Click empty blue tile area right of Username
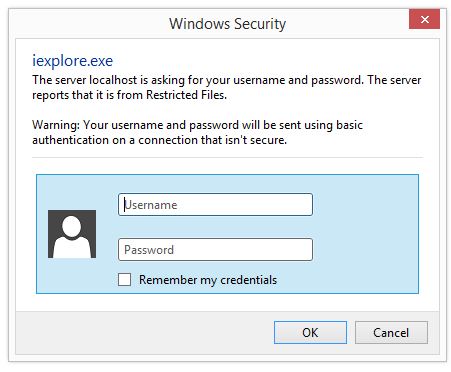The height and width of the screenshot is (372, 451). [x=365, y=204]
